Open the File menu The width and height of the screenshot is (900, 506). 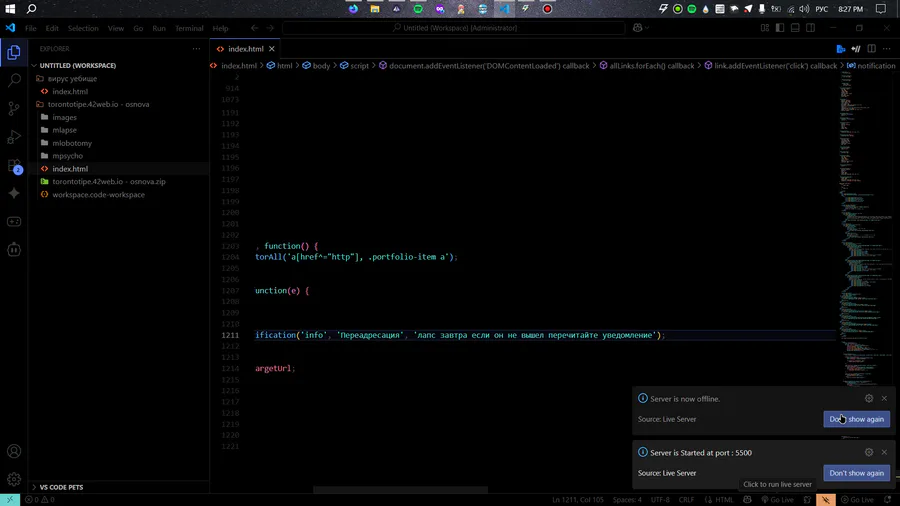tap(30, 28)
